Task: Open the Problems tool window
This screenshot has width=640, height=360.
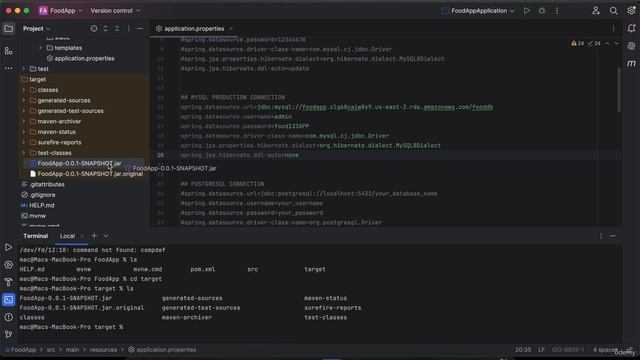Action: tap(8, 317)
